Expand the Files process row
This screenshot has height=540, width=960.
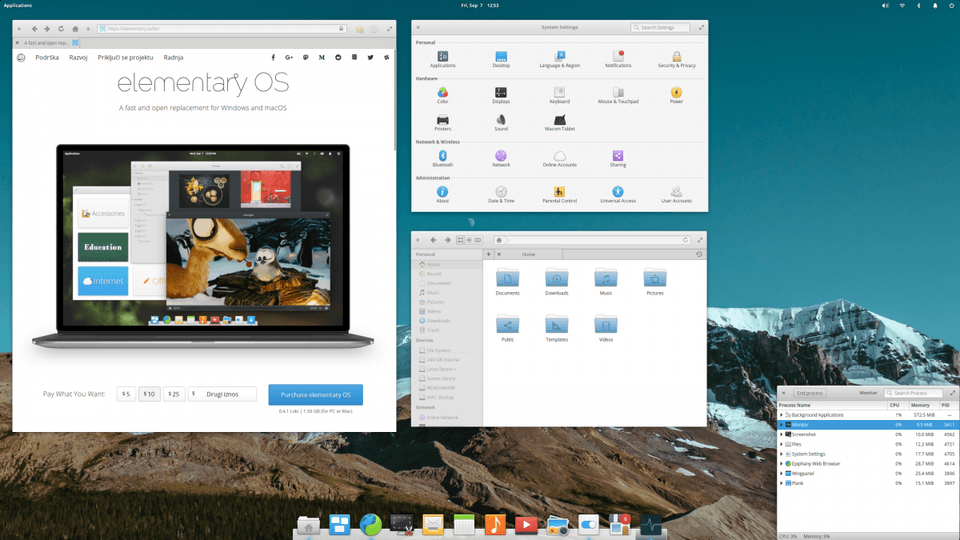781,444
